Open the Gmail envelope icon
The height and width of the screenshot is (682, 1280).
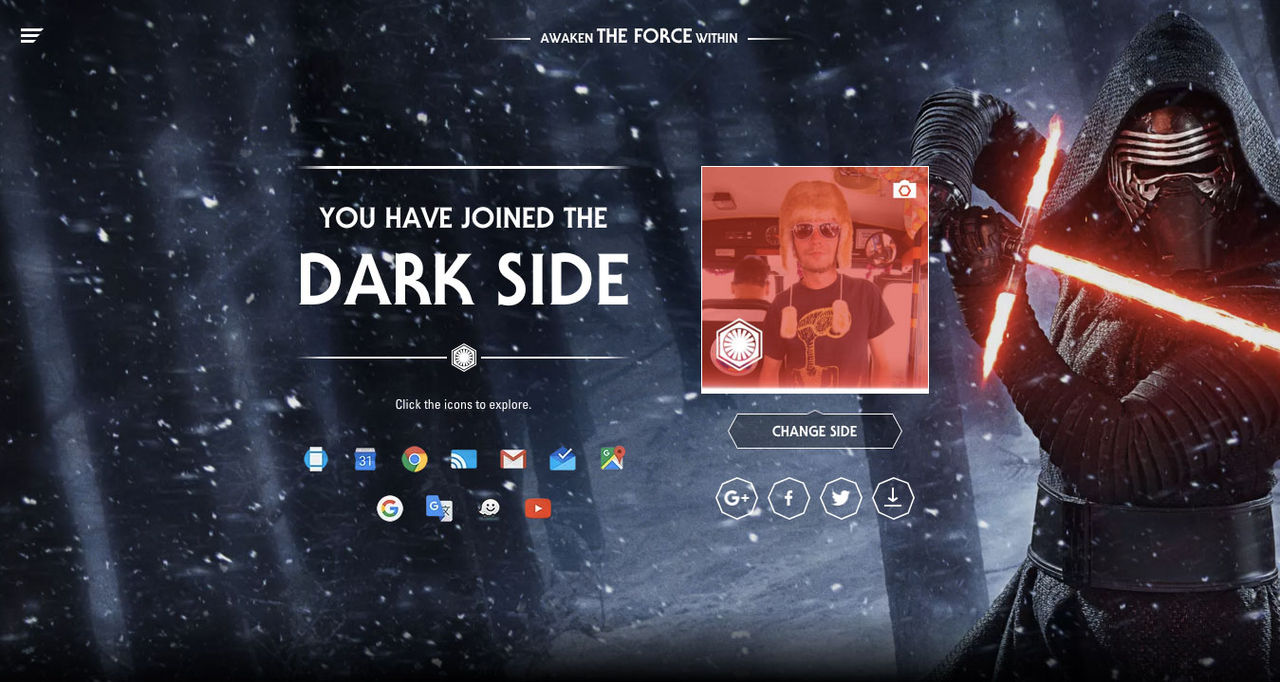[x=513, y=459]
